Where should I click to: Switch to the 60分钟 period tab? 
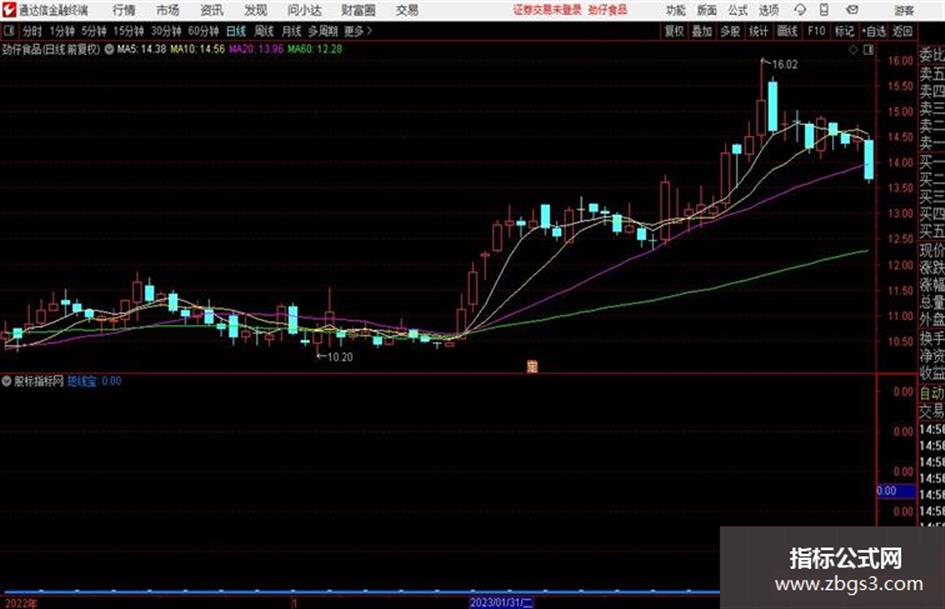(x=204, y=31)
